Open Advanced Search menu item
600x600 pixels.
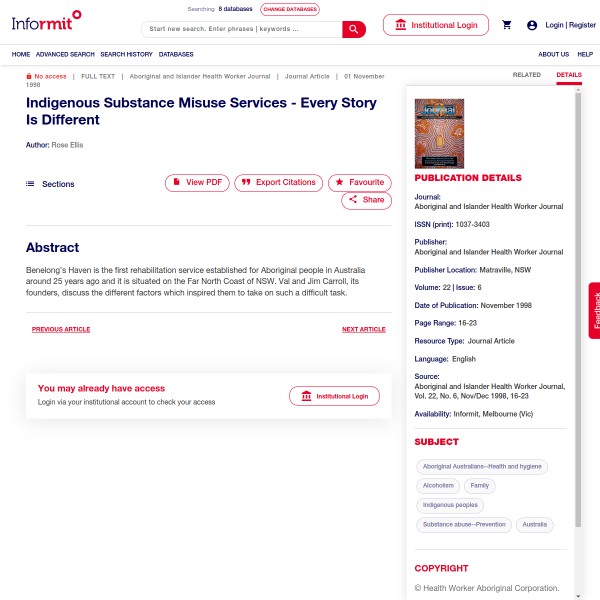65,54
